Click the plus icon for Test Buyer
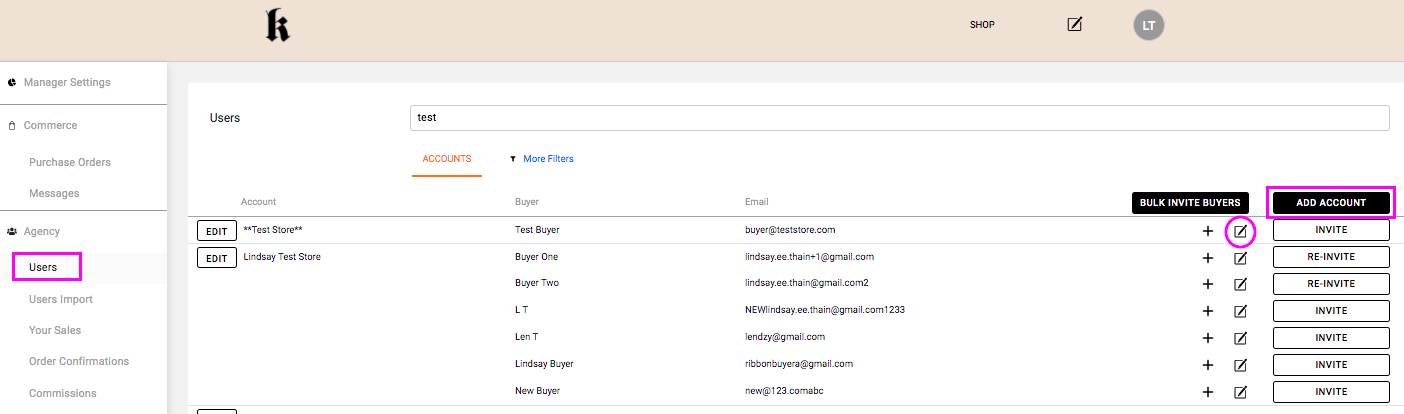This screenshot has height=414, width=1404. [x=1207, y=230]
